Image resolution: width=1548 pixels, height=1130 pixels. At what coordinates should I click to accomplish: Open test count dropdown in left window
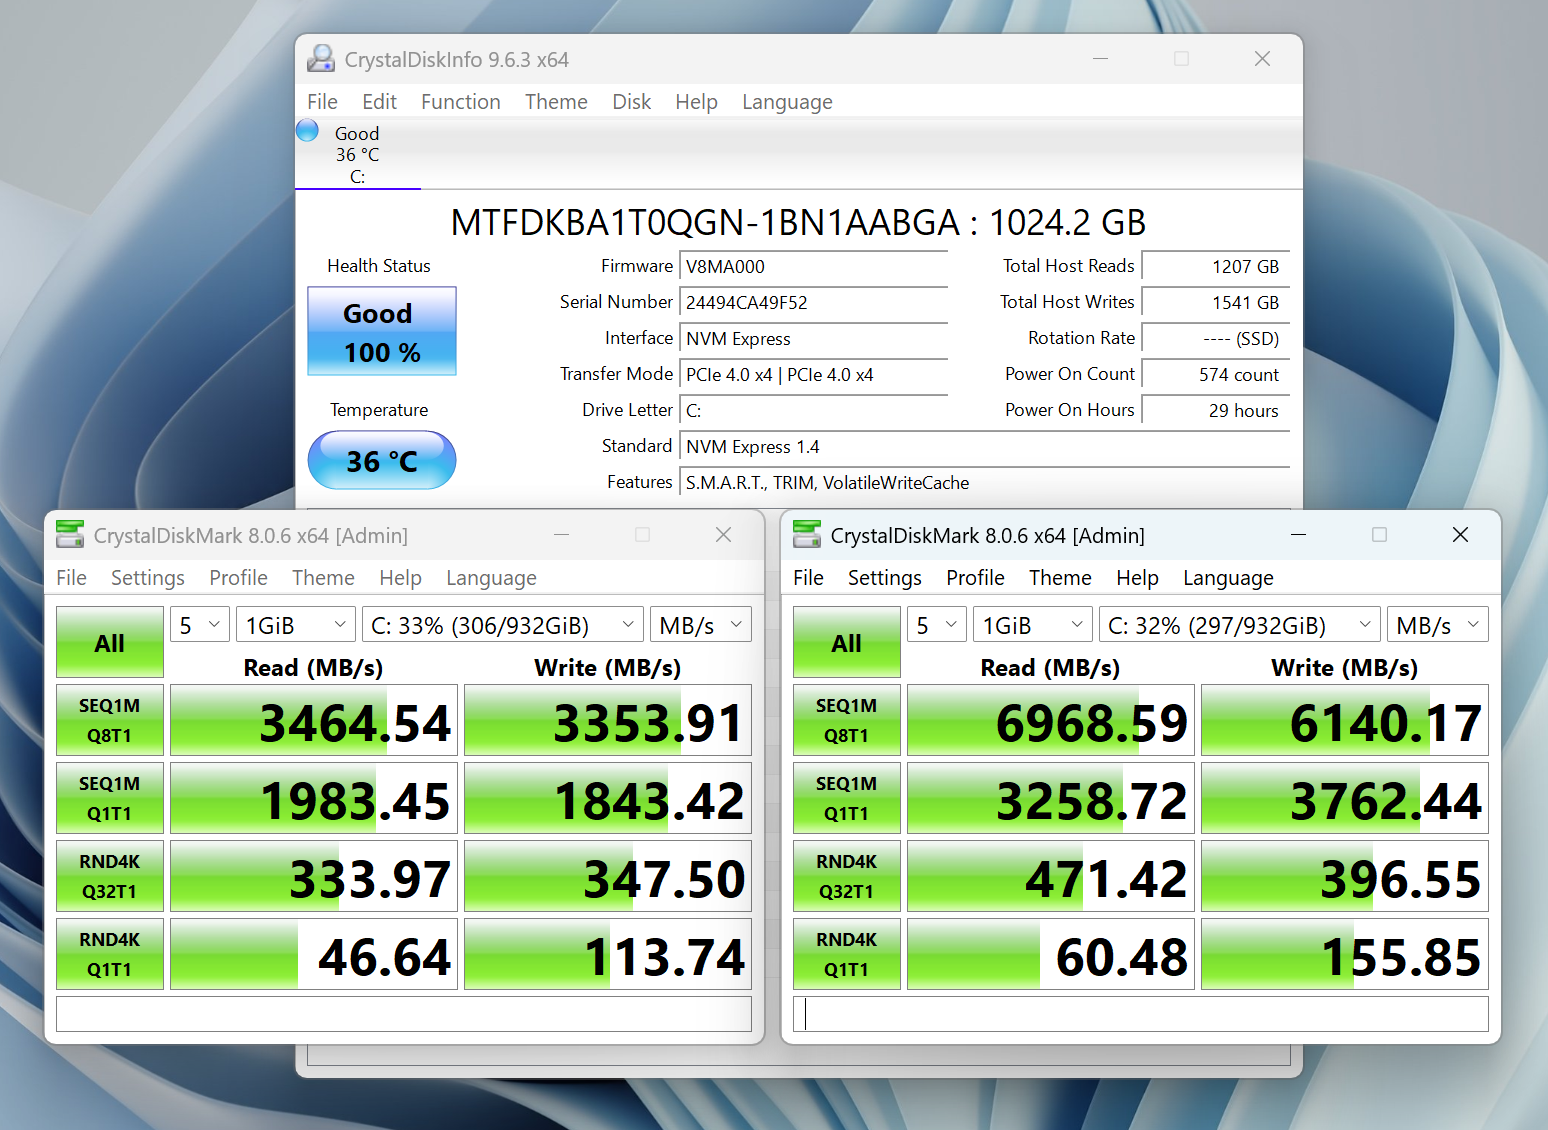coord(200,625)
